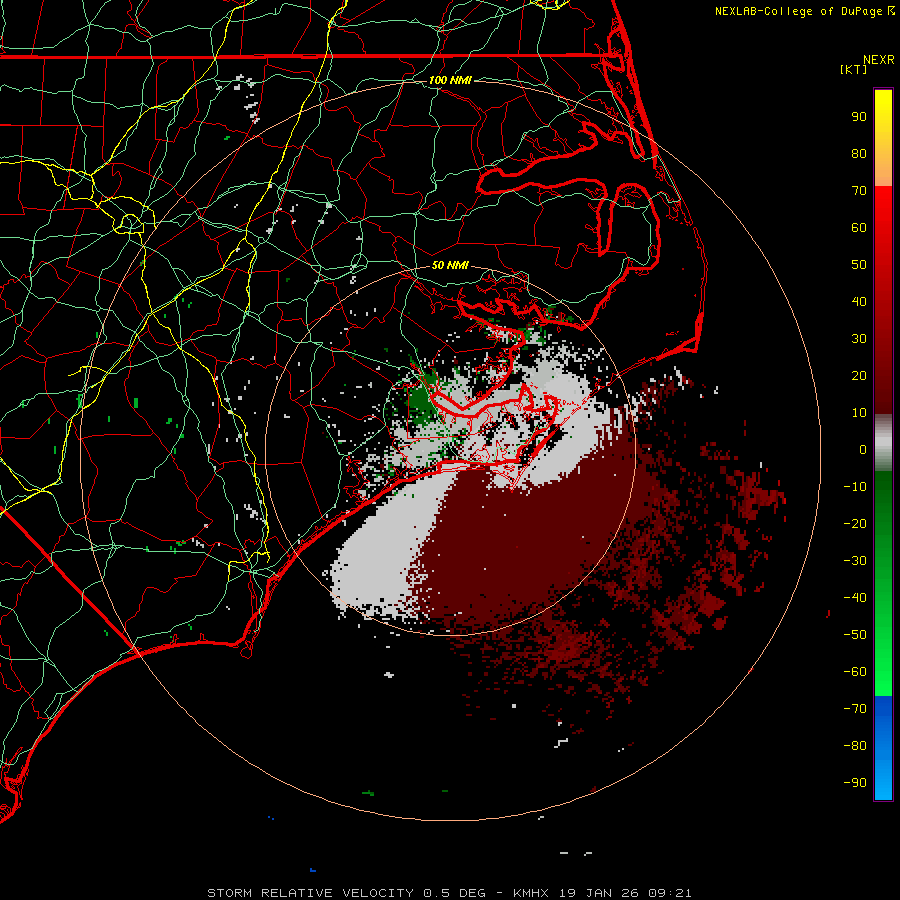The width and height of the screenshot is (900, 900).
Task: Click the 60 value on velocity scale
Action: point(859,228)
